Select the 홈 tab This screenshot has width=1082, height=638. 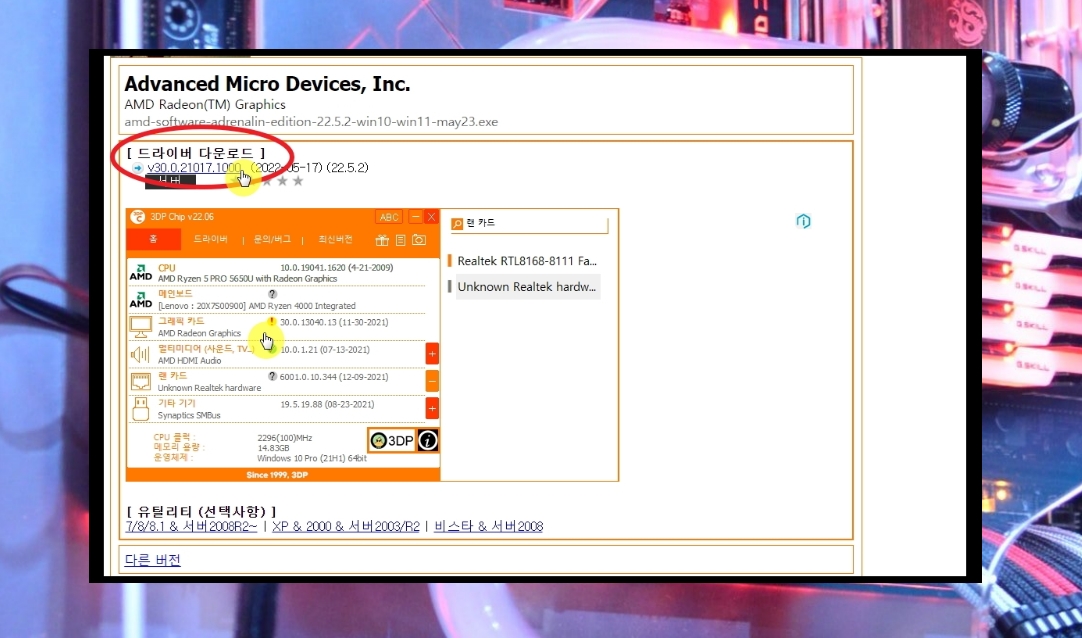[153, 239]
